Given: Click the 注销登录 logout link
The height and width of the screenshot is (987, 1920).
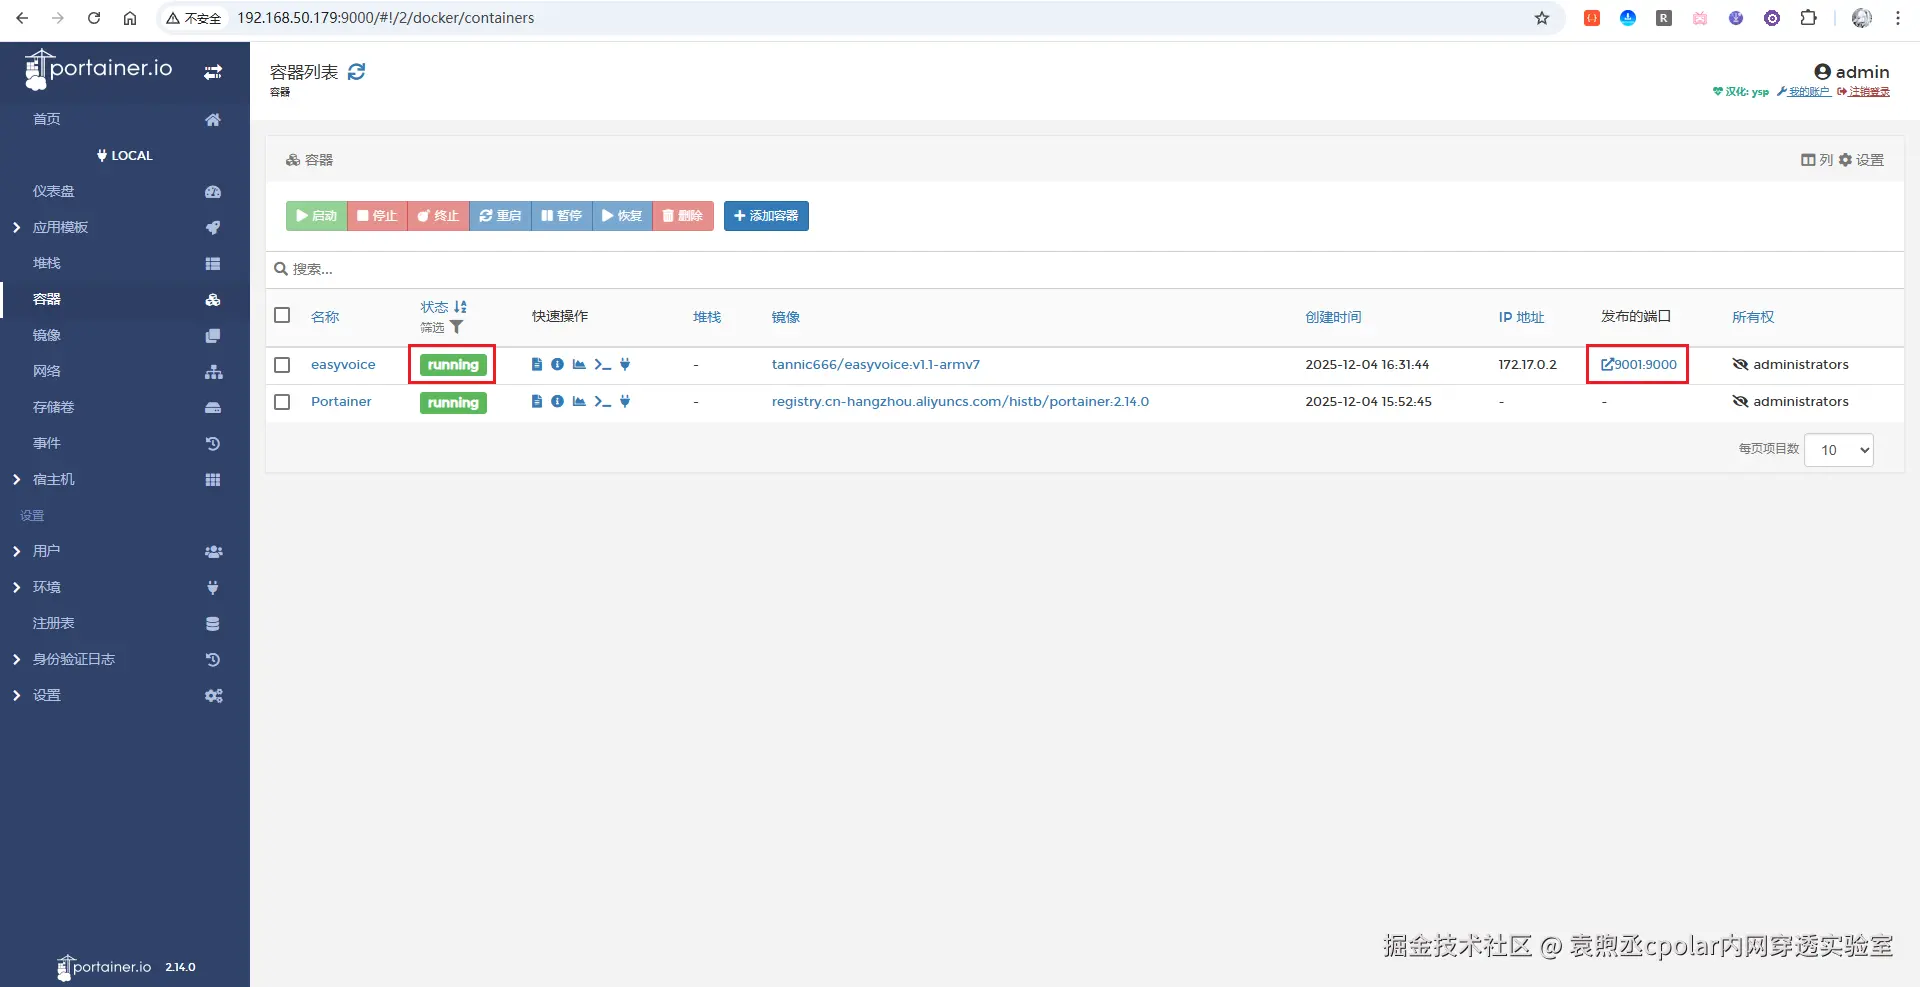Looking at the screenshot, I should [x=1864, y=92].
